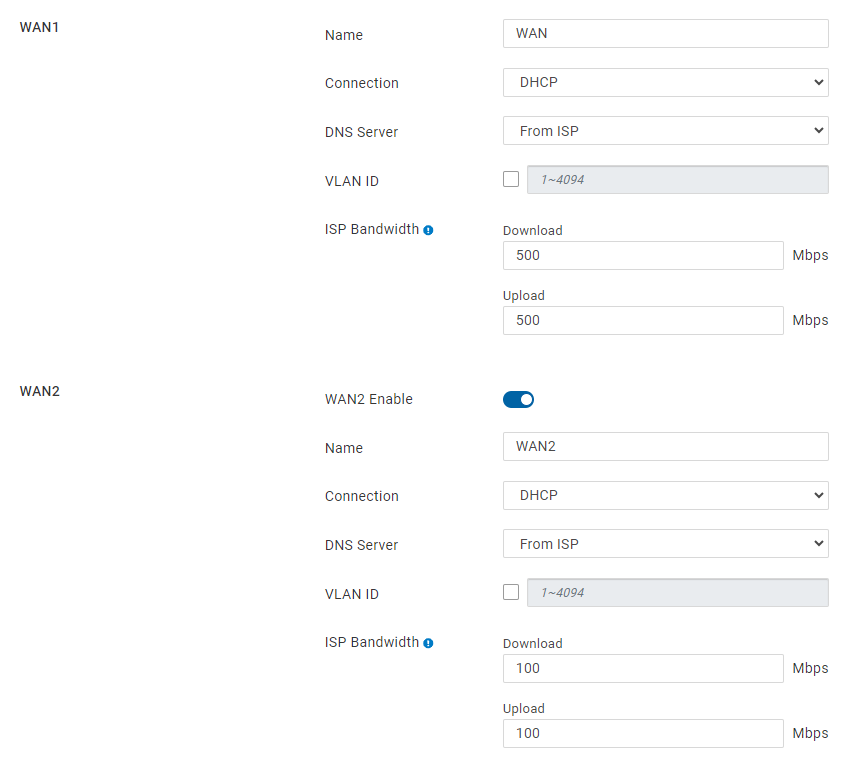
Task: Click the WAN2 section heading
Action: 40,391
